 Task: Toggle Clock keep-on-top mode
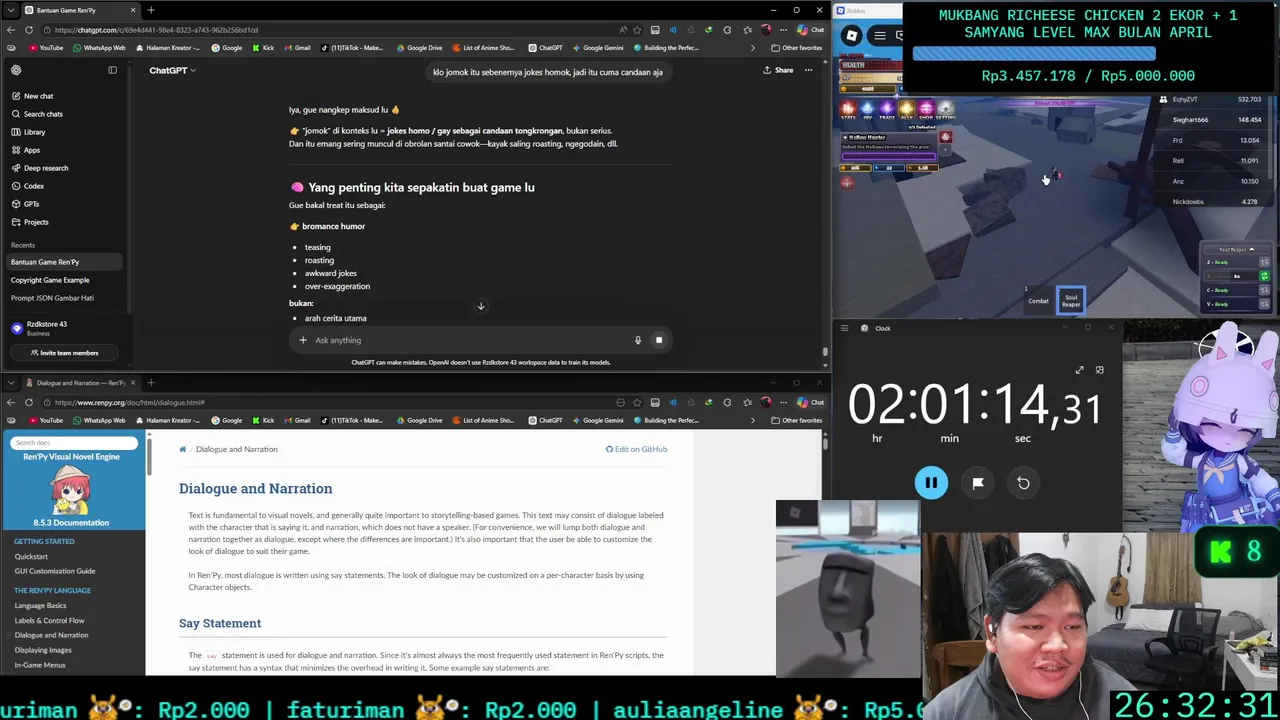click(1099, 370)
